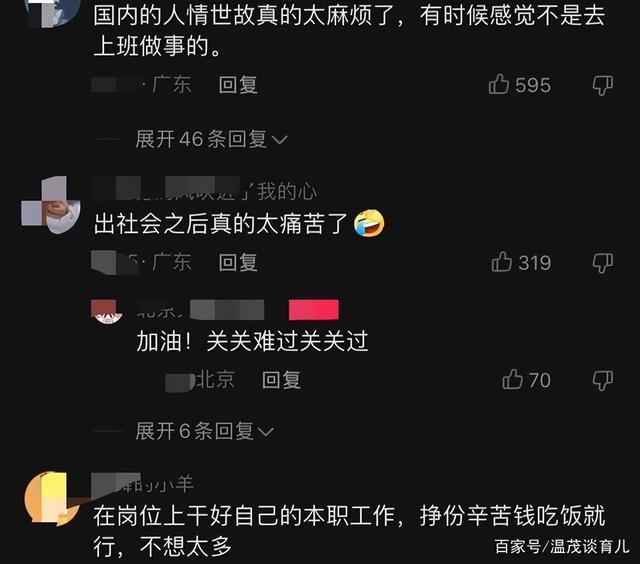
Task: Click 回复 under the 出社会之后 comment
Action: [238, 262]
